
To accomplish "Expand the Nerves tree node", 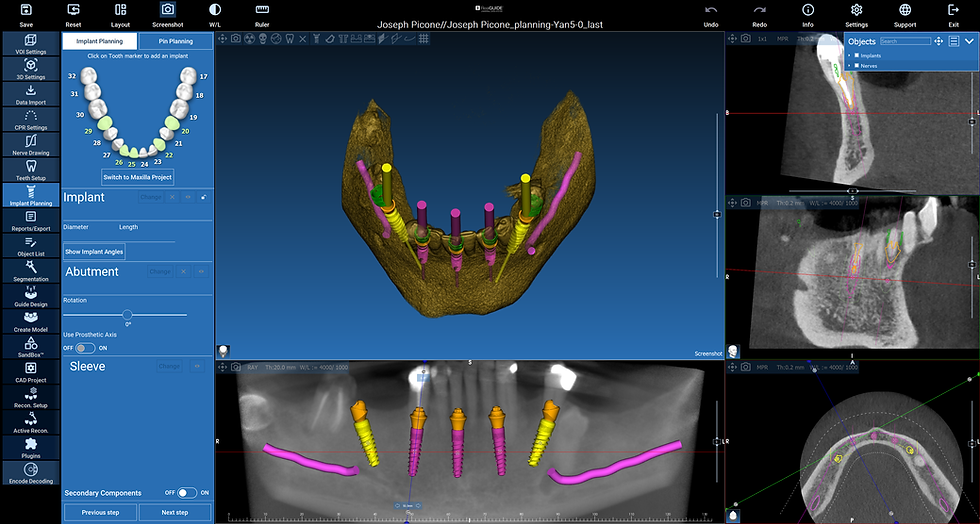I will (849, 66).
